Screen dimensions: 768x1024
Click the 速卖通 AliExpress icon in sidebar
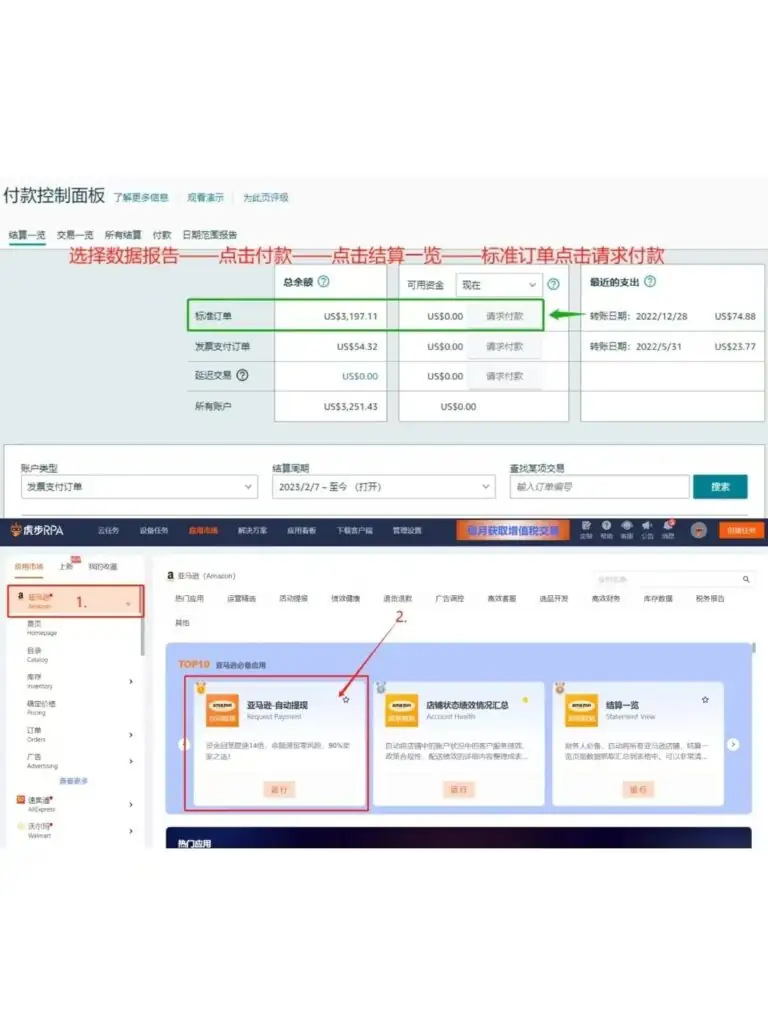[21, 800]
